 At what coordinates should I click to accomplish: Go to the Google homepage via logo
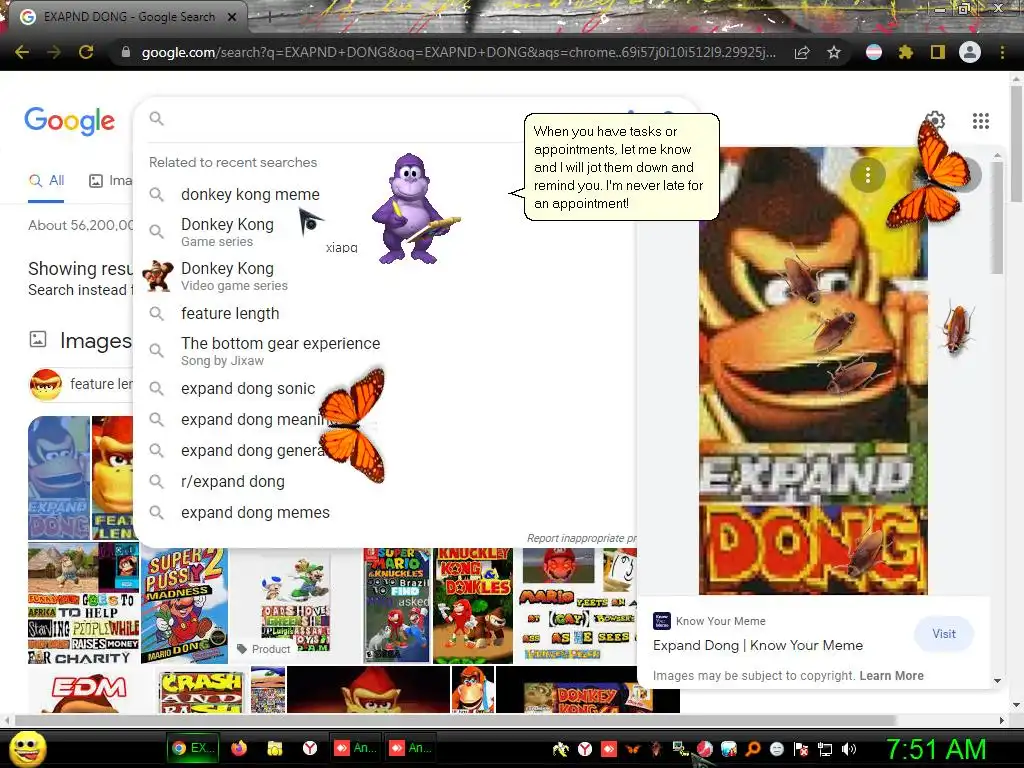[x=70, y=121]
